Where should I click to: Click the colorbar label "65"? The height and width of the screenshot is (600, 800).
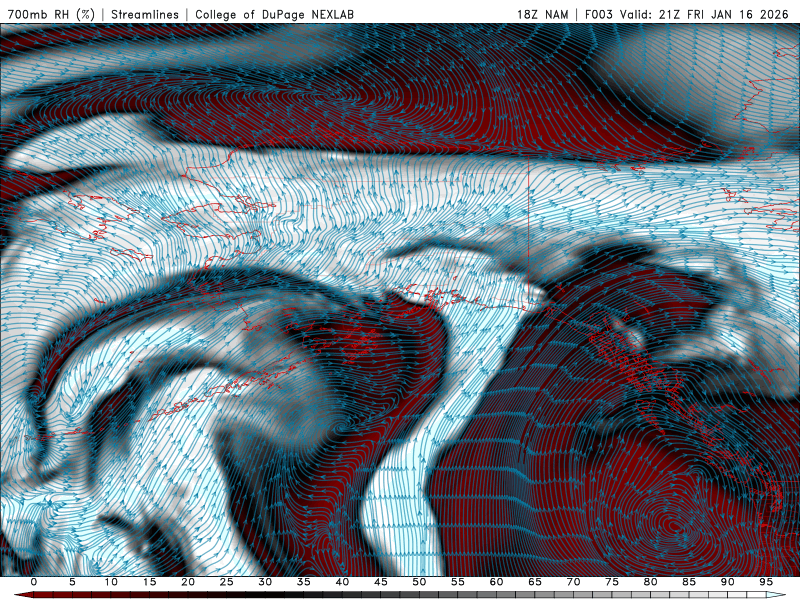click(x=535, y=582)
